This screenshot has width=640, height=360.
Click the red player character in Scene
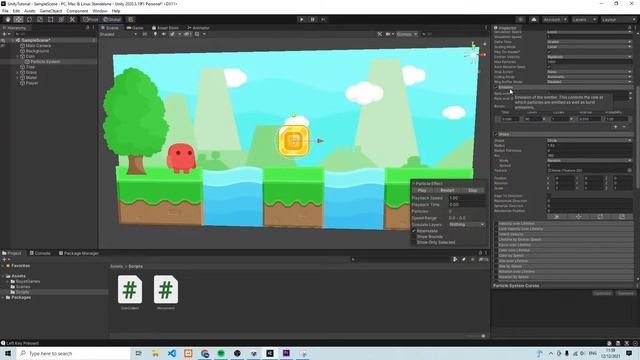pos(181,158)
